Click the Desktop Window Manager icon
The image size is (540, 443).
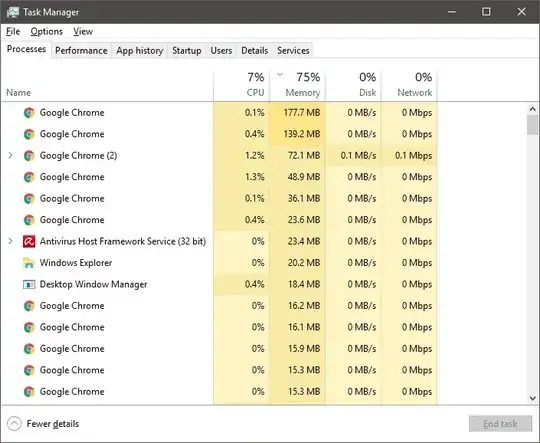point(29,285)
